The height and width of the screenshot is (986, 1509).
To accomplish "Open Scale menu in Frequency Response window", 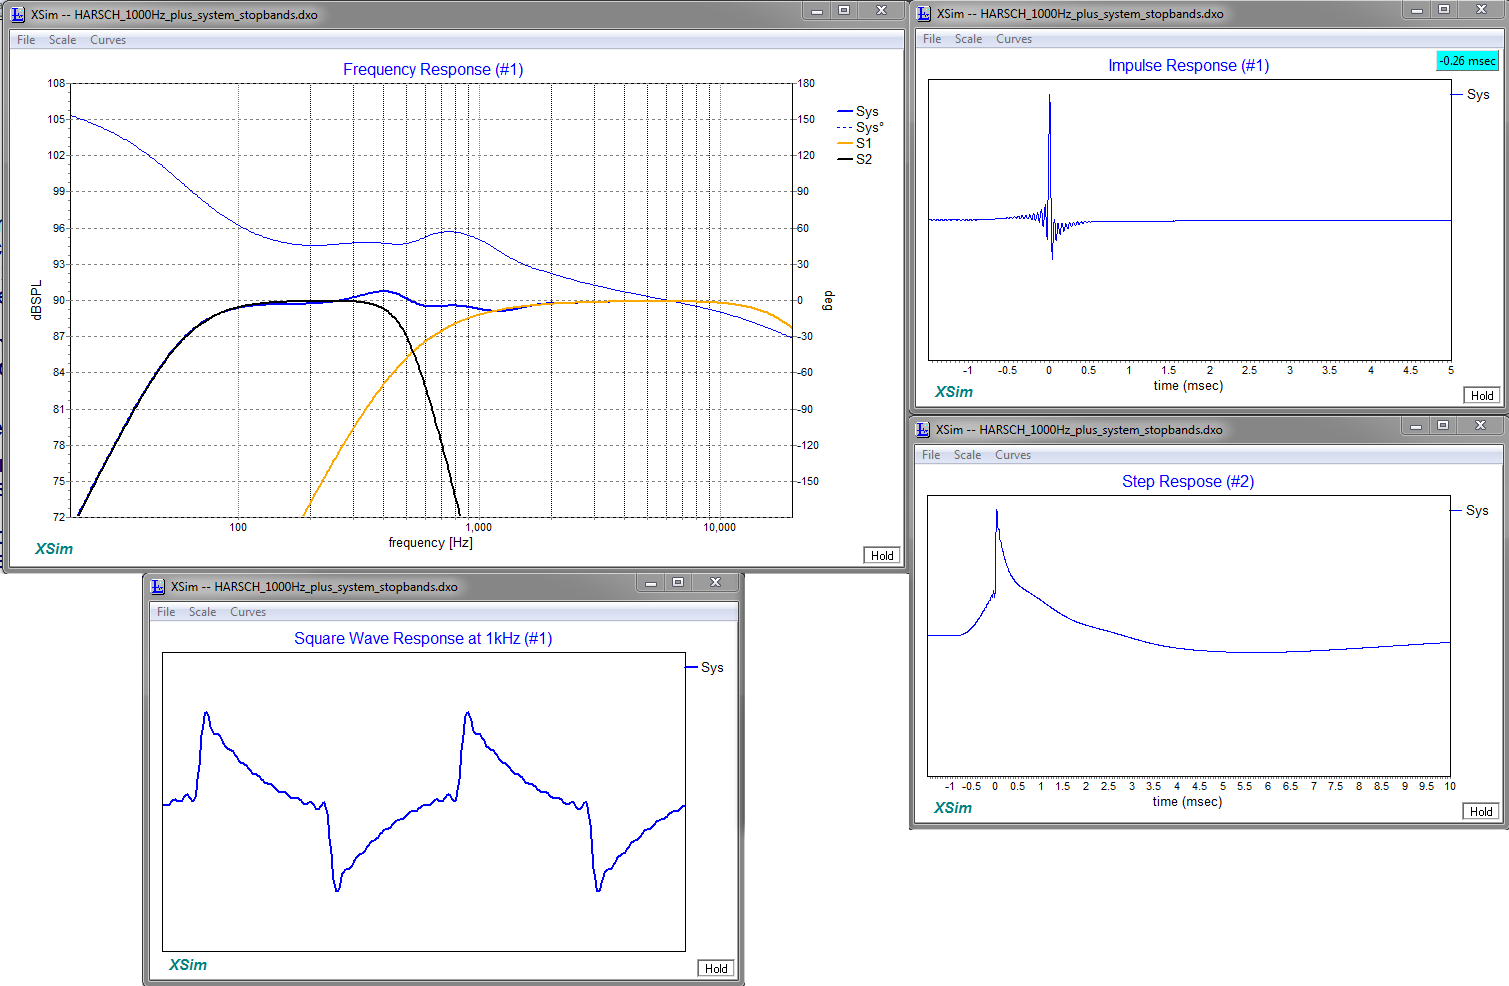I will click(62, 40).
